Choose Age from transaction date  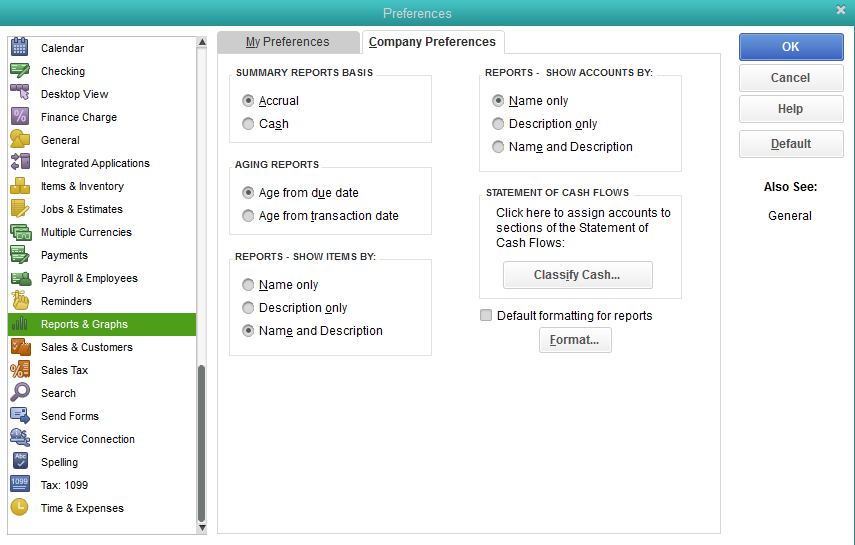(248, 215)
